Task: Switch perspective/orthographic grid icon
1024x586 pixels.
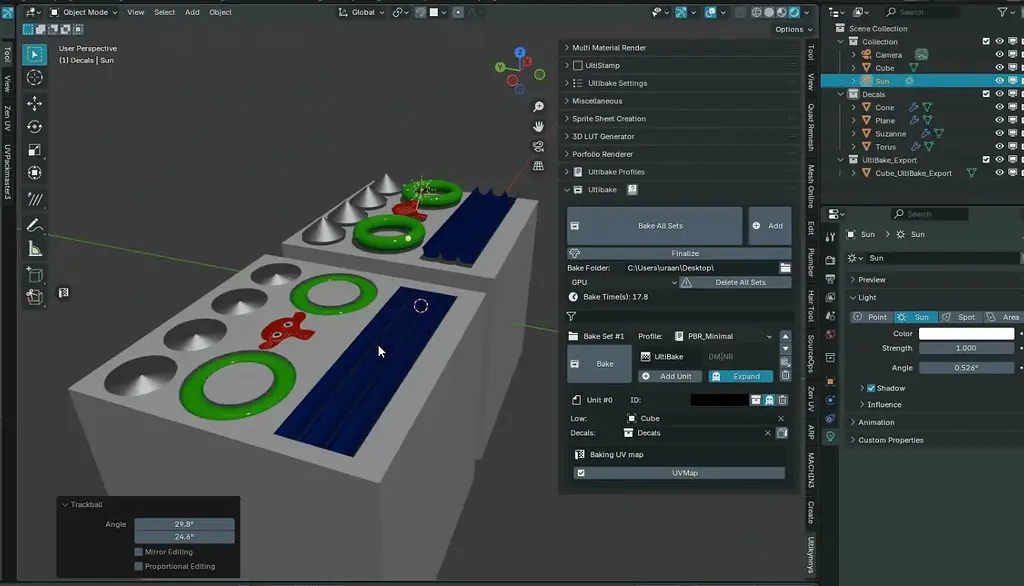Action: (538, 166)
